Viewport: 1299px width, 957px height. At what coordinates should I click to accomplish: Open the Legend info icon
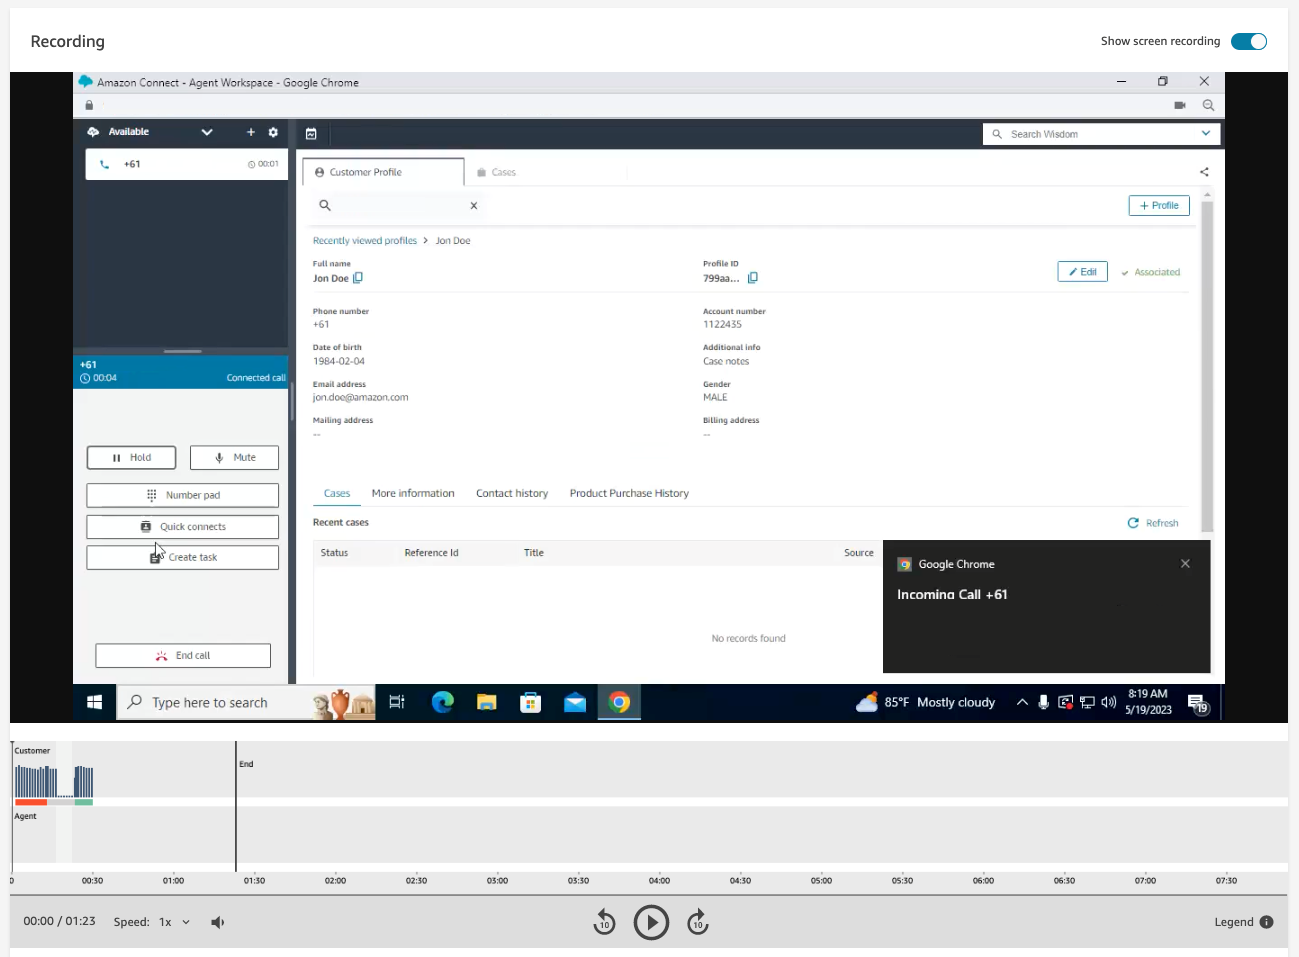1266,922
